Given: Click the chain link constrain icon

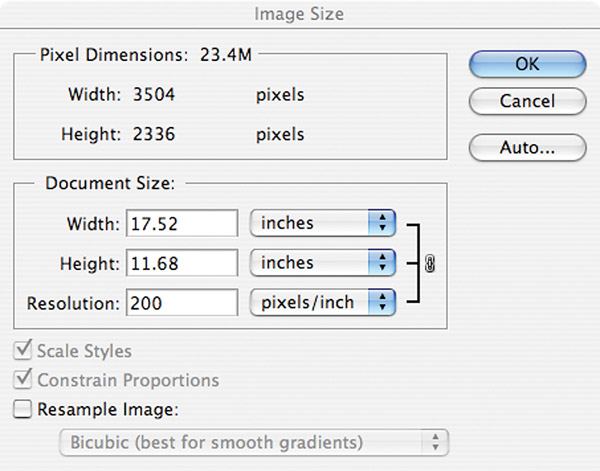Looking at the screenshot, I should click(x=430, y=264).
